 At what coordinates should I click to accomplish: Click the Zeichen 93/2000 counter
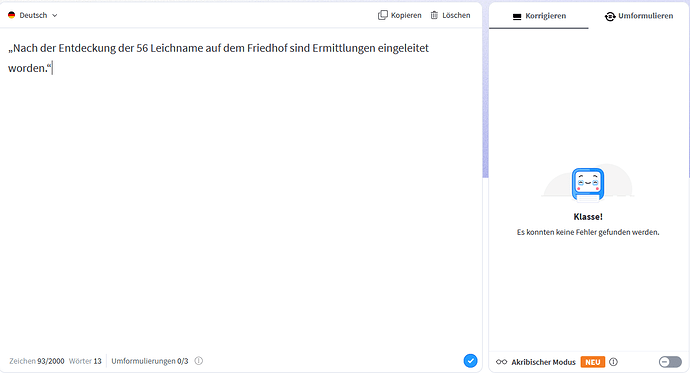(37, 361)
